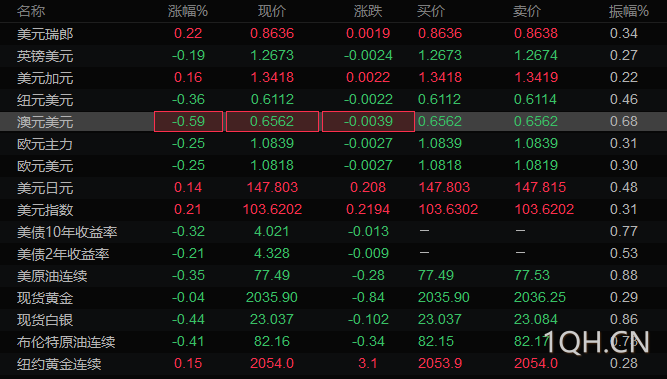Click 纽元美元 ask price 0.6114
The height and width of the screenshot is (379, 667).
coord(535,100)
